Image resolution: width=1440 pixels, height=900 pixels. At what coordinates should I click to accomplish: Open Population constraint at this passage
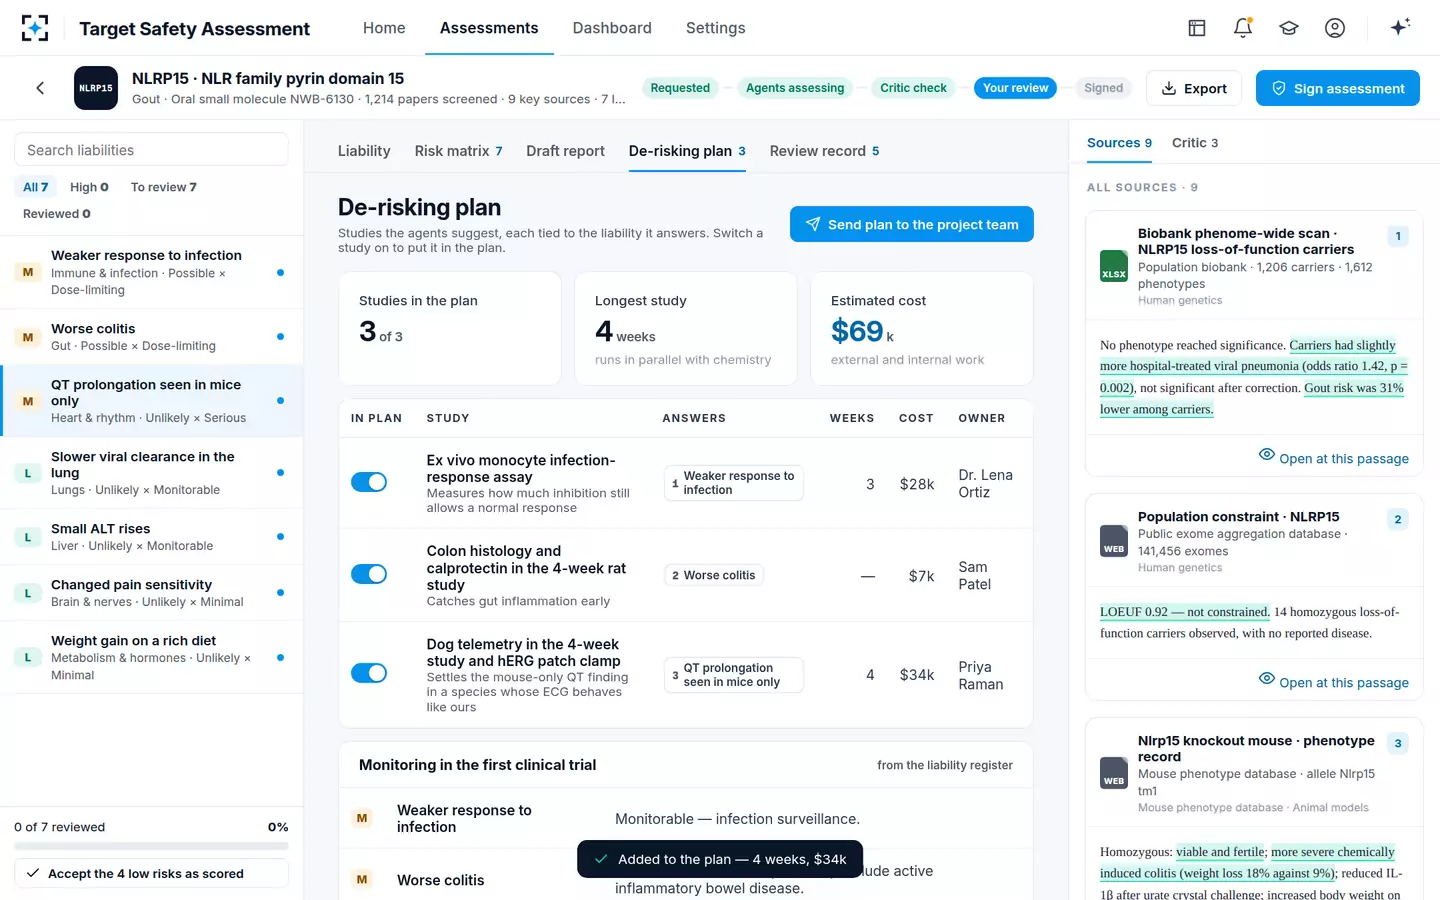(1334, 682)
